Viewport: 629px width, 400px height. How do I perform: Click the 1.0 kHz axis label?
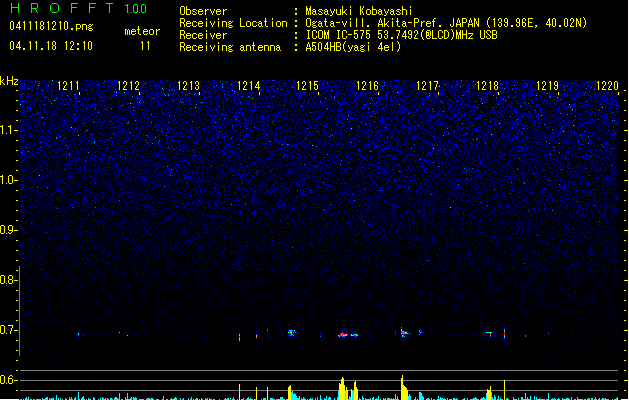[9, 180]
